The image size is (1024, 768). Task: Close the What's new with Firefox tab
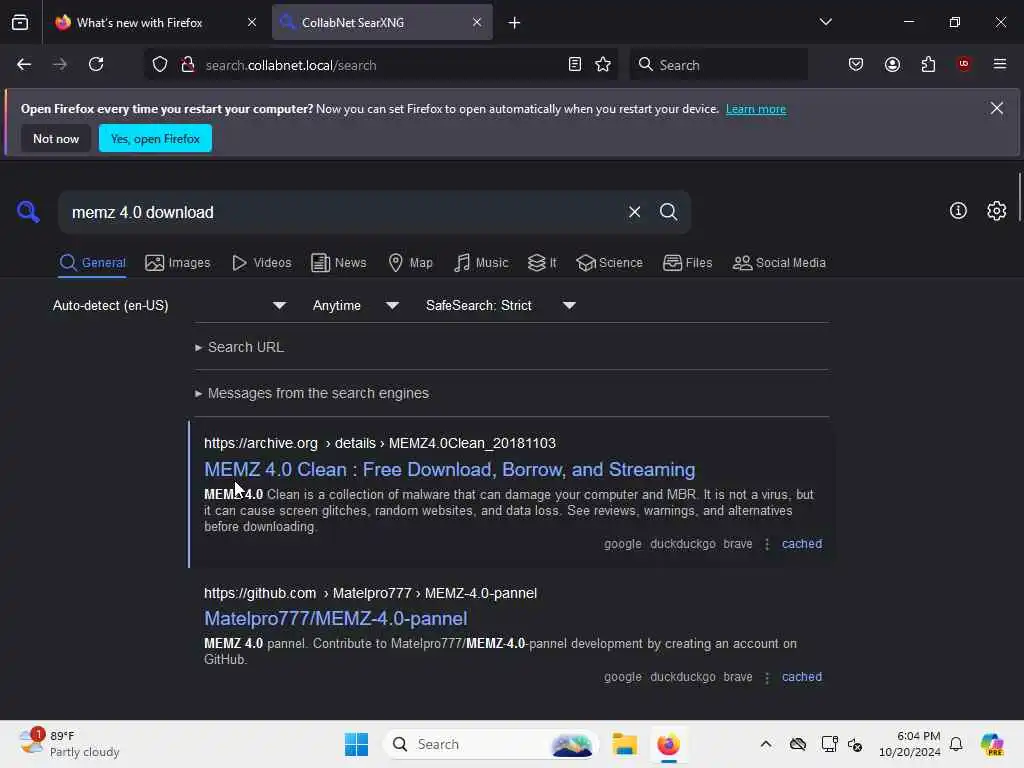(252, 22)
